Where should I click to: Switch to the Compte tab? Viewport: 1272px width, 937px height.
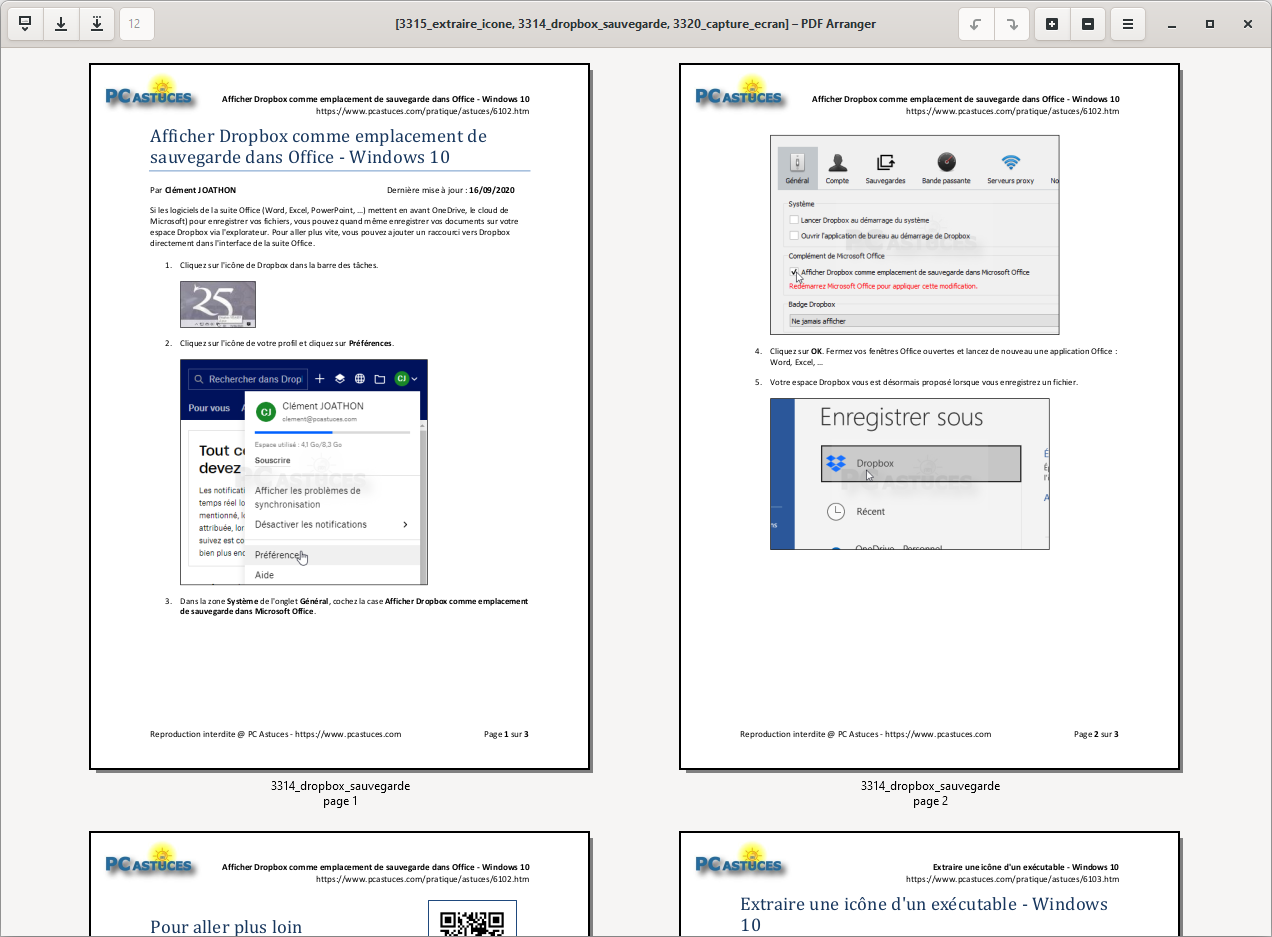click(x=838, y=166)
